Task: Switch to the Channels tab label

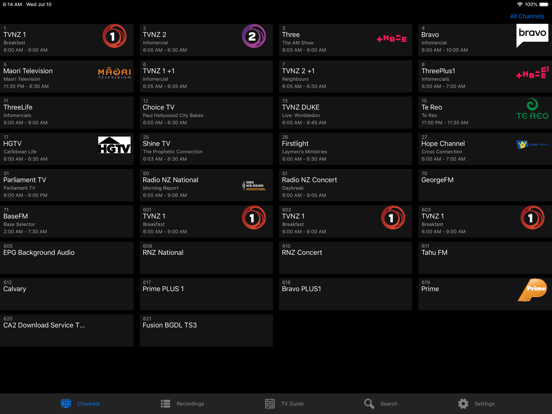Action: (88, 404)
